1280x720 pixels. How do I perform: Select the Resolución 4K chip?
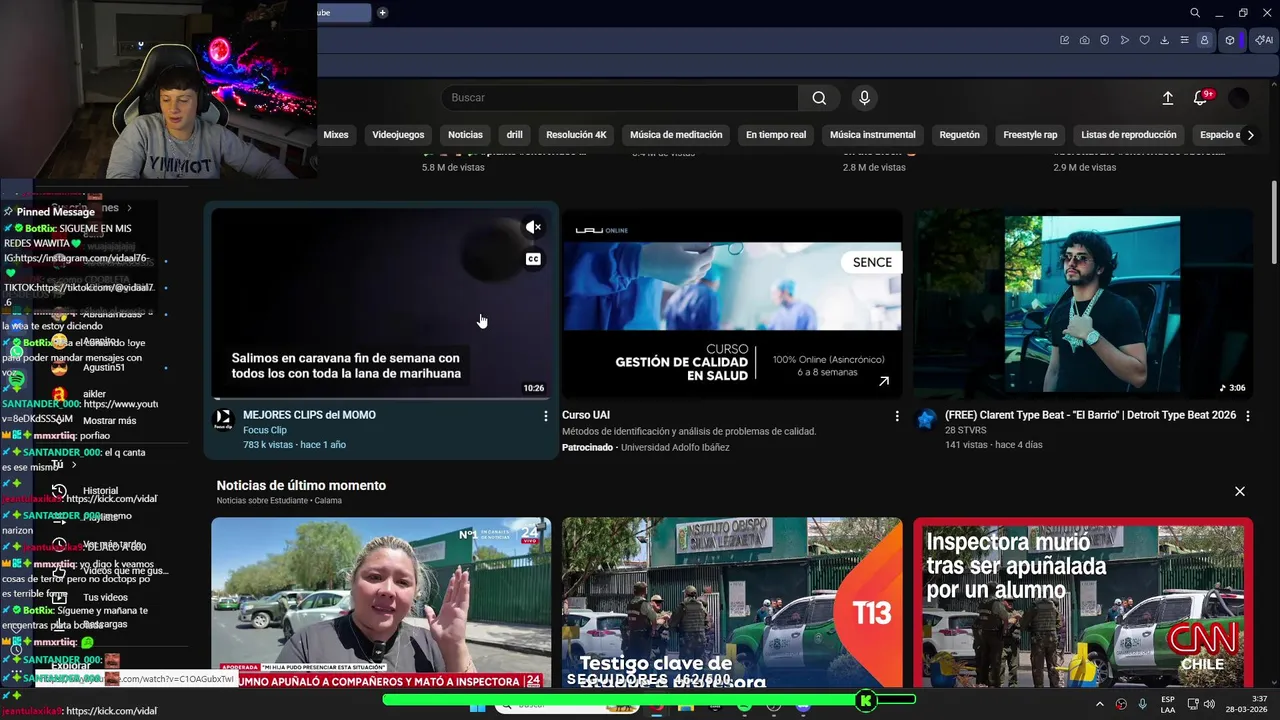(576, 135)
